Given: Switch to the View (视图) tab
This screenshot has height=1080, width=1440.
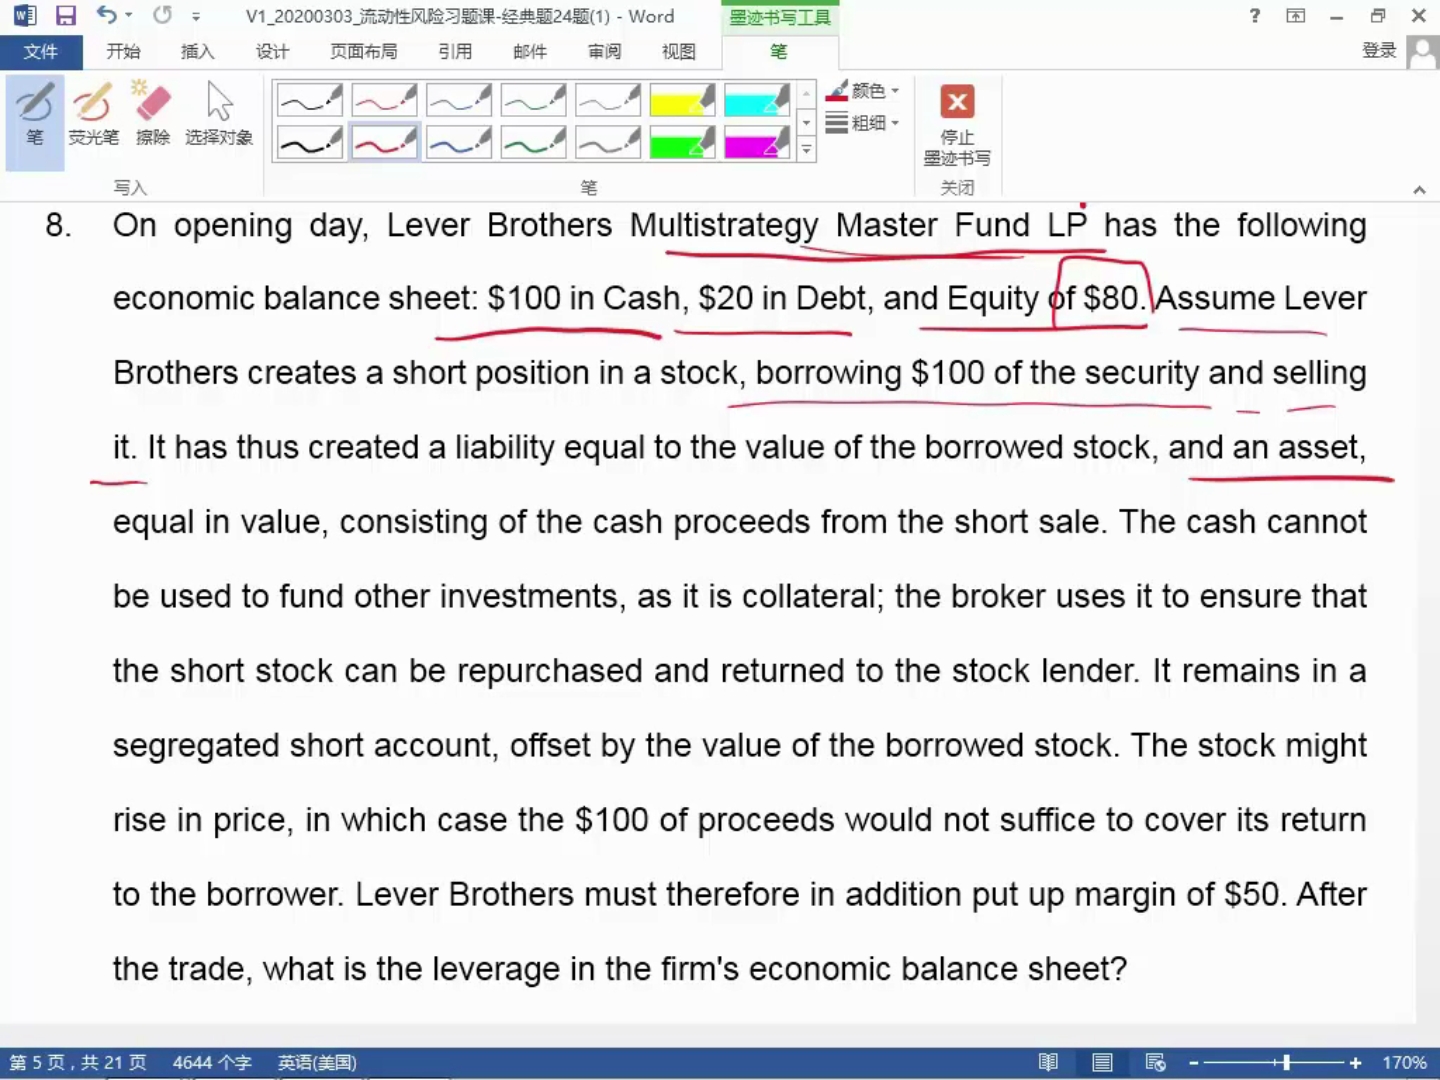Looking at the screenshot, I should pos(679,52).
